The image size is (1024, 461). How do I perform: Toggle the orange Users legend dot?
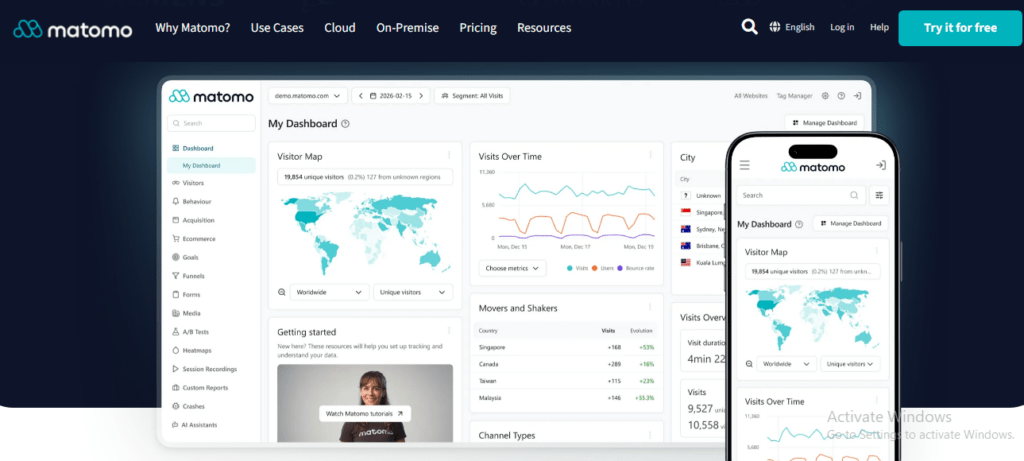pyautogui.click(x=595, y=268)
